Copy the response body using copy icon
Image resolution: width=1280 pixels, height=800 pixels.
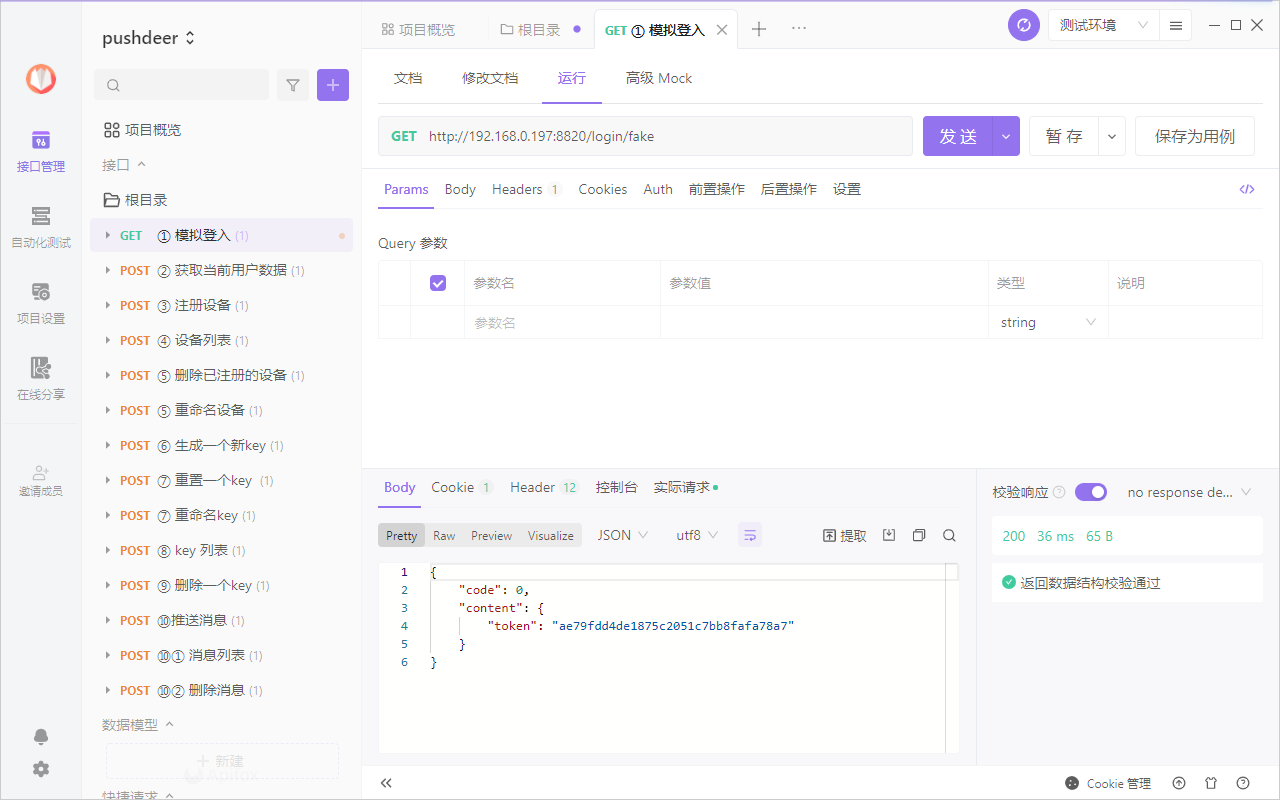tap(919, 535)
